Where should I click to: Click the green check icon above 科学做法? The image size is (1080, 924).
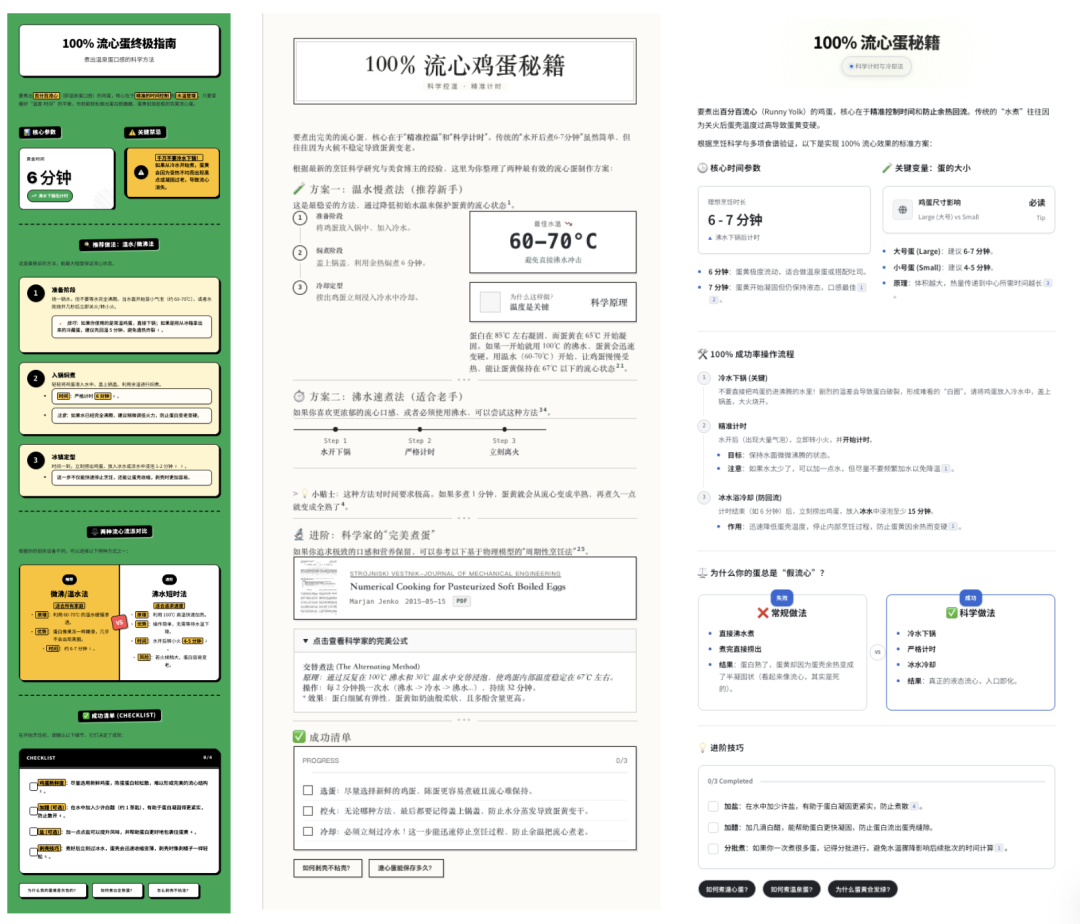click(x=951, y=613)
